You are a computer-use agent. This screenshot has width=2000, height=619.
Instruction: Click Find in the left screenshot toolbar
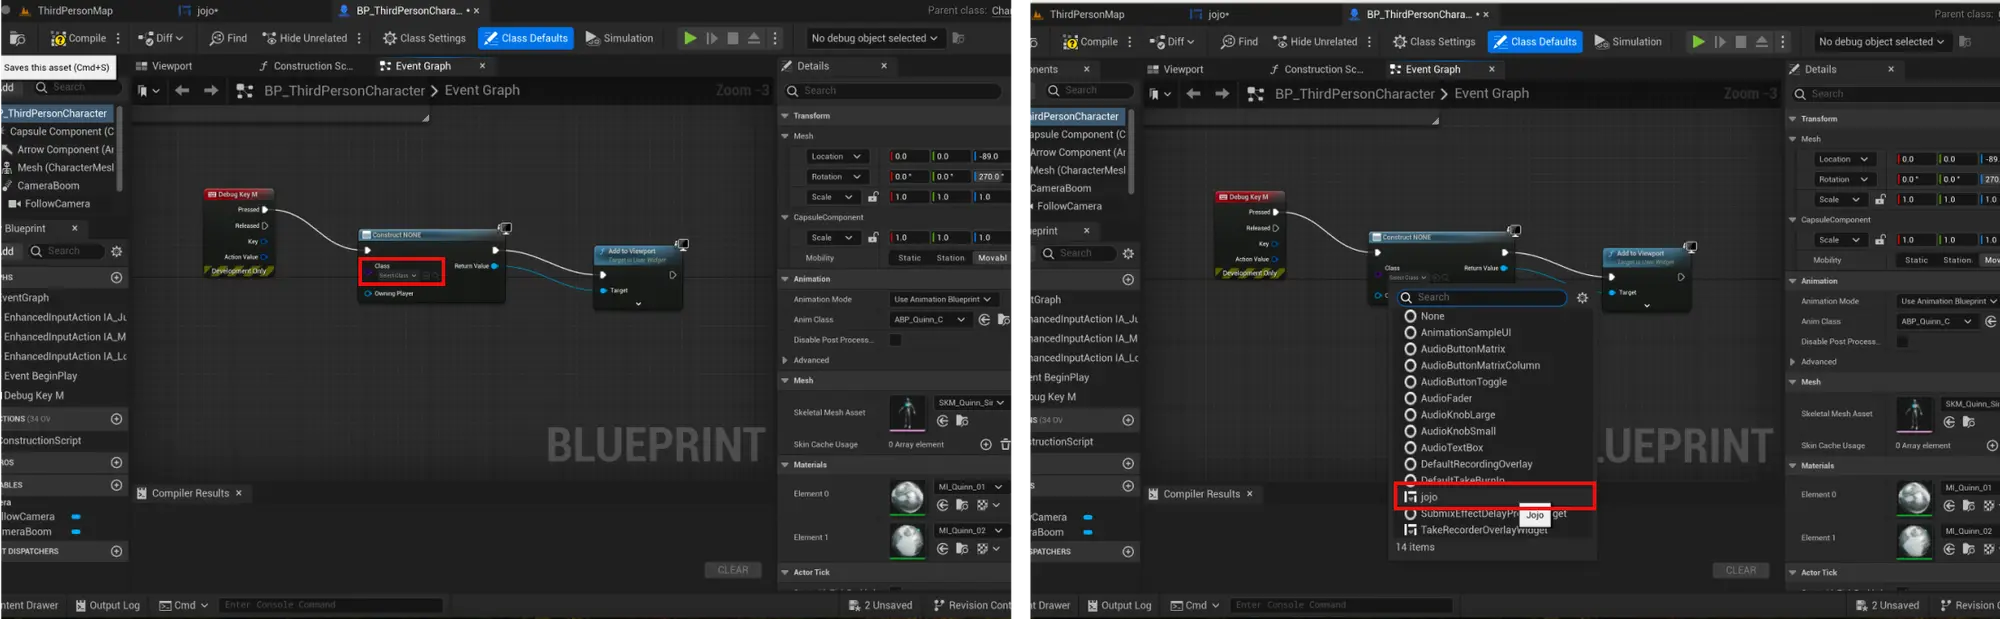pyautogui.click(x=228, y=38)
